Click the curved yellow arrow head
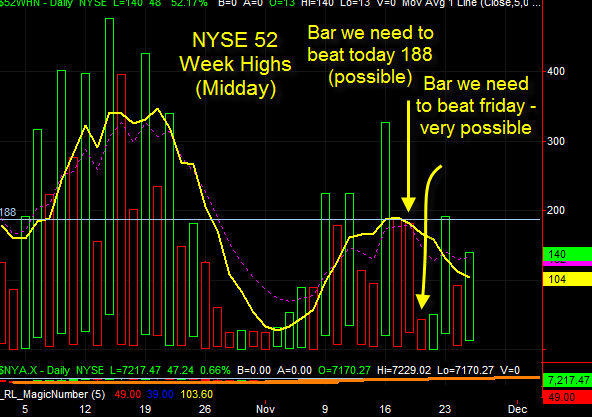 pyautogui.click(x=422, y=302)
